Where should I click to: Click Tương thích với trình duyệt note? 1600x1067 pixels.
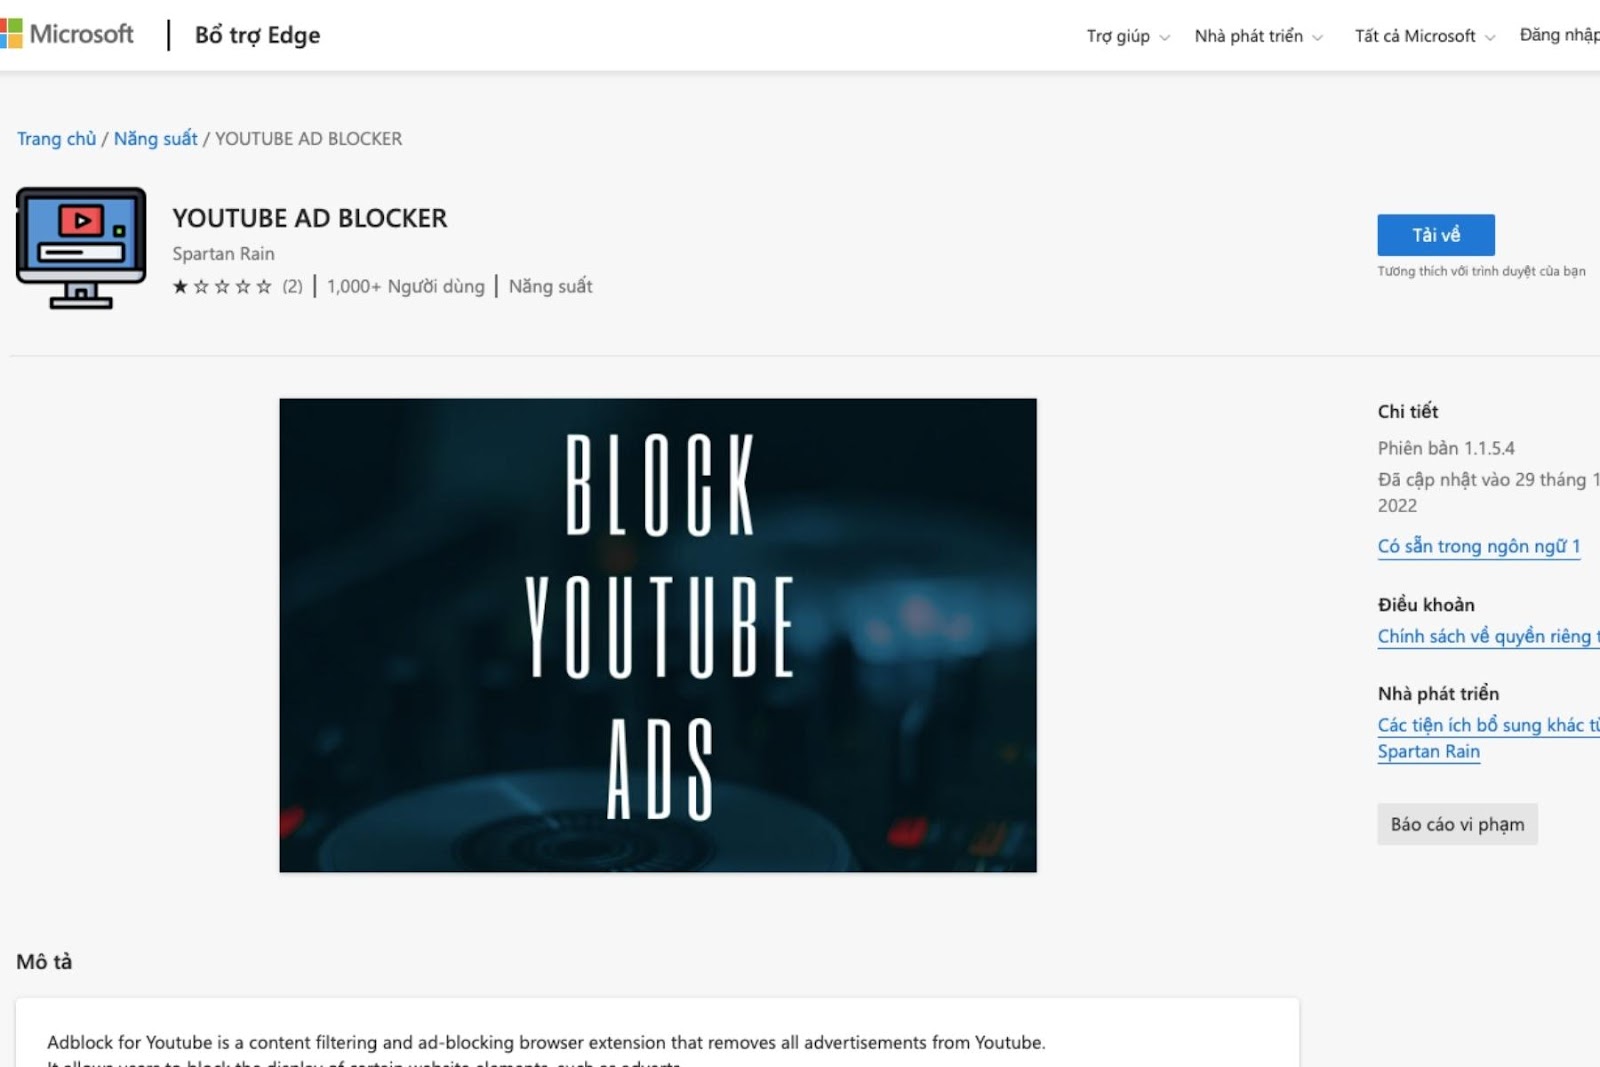[1481, 271]
